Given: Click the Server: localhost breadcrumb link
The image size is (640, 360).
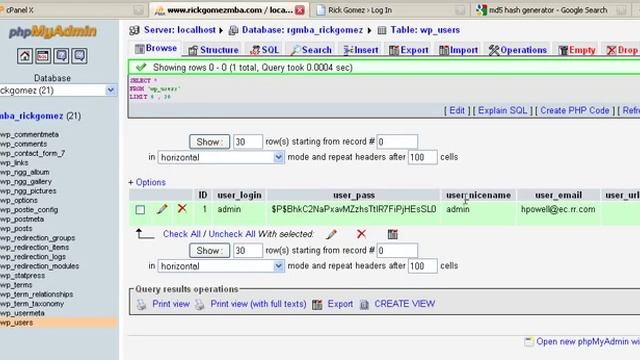Looking at the screenshot, I should pos(180,30).
